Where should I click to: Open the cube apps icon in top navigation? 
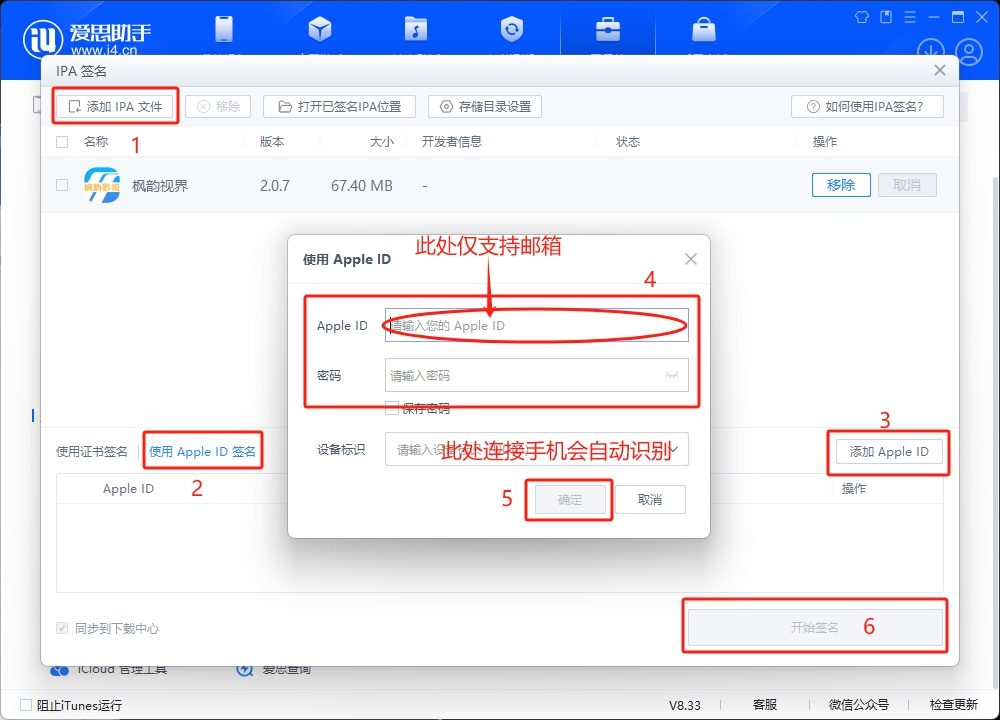(320, 29)
